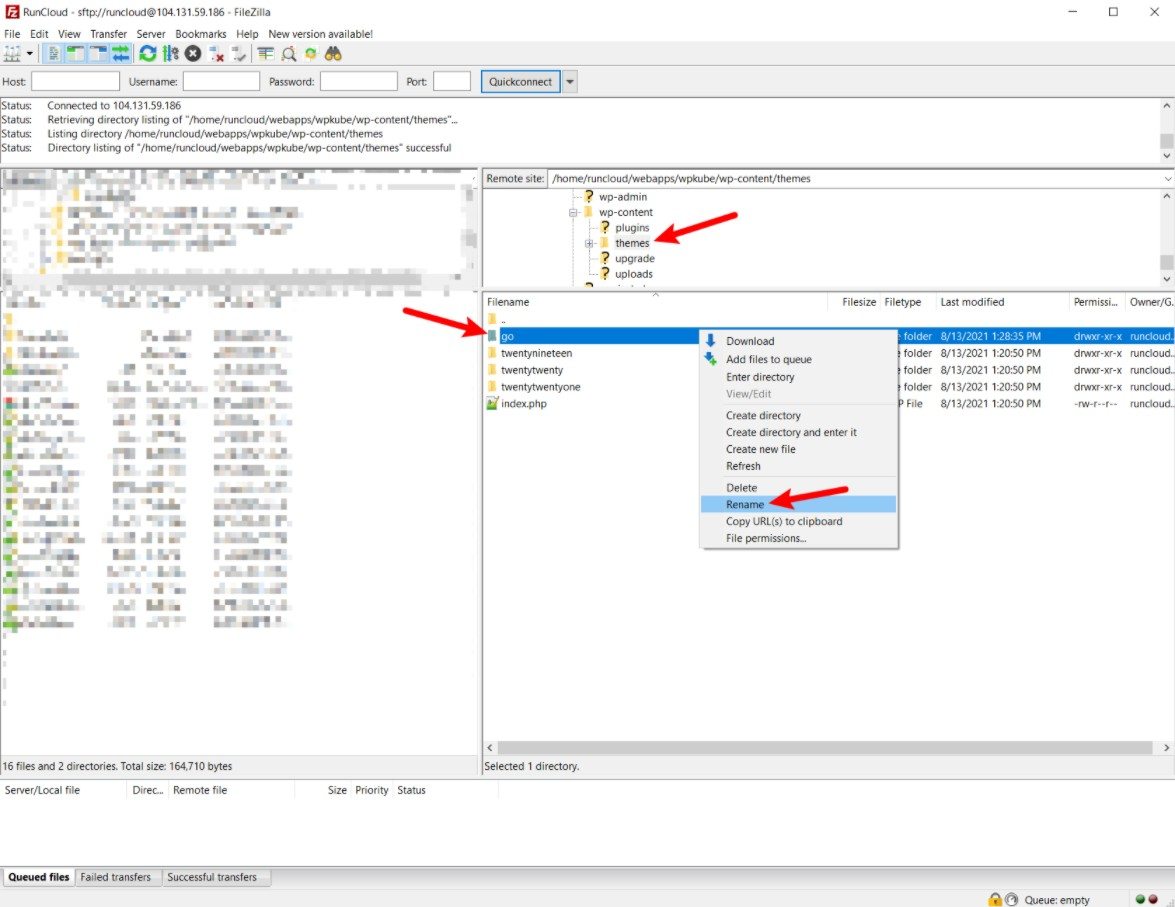The width and height of the screenshot is (1175, 907).
Task: Click the New version available! menu item
Action: pyautogui.click(x=320, y=34)
